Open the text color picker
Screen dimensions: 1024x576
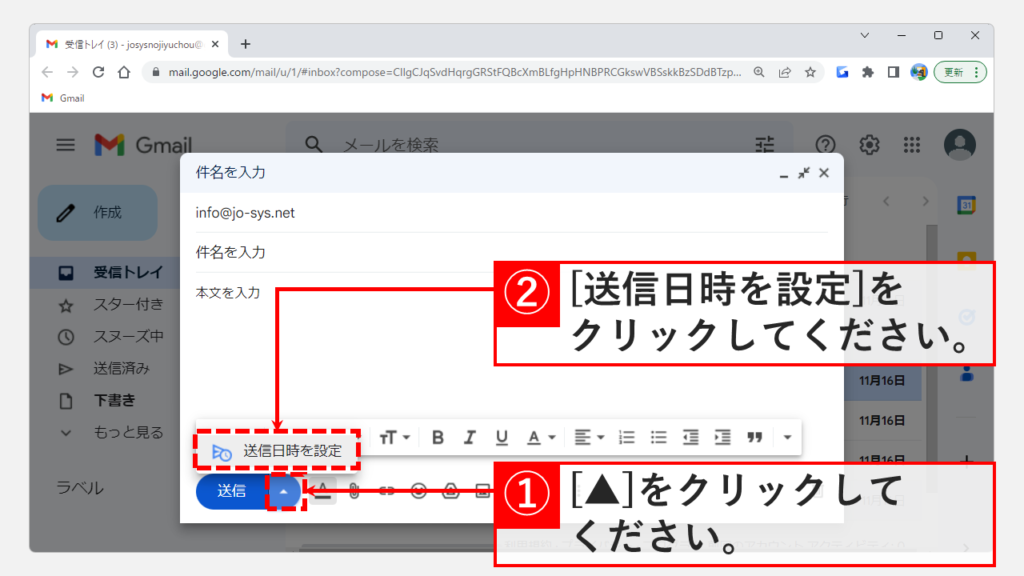(x=541, y=438)
